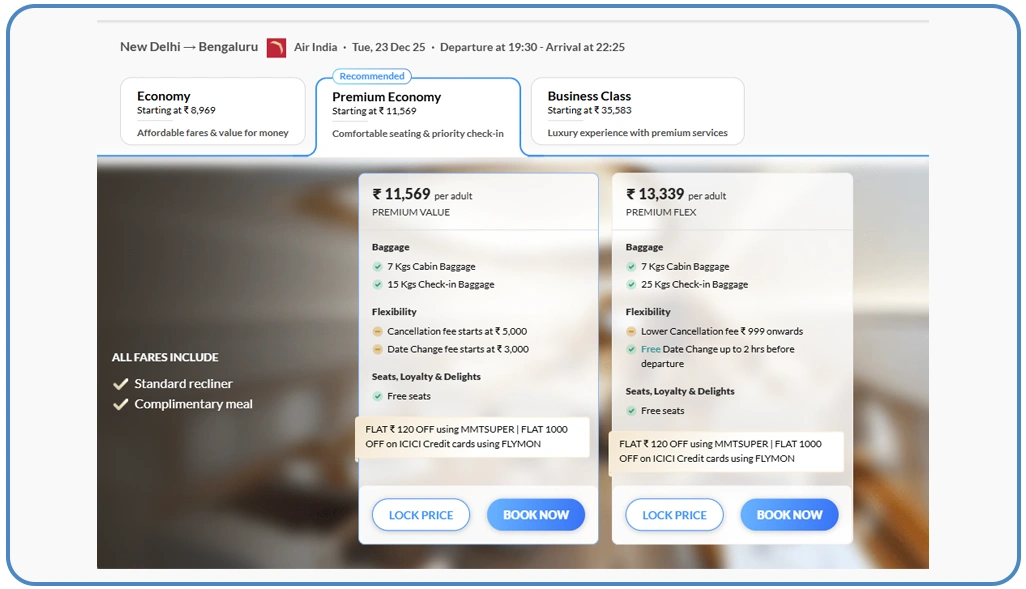
Task: Click green check icon beside 15 Kgs Check-in Baggage
Action: [x=378, y=285]
